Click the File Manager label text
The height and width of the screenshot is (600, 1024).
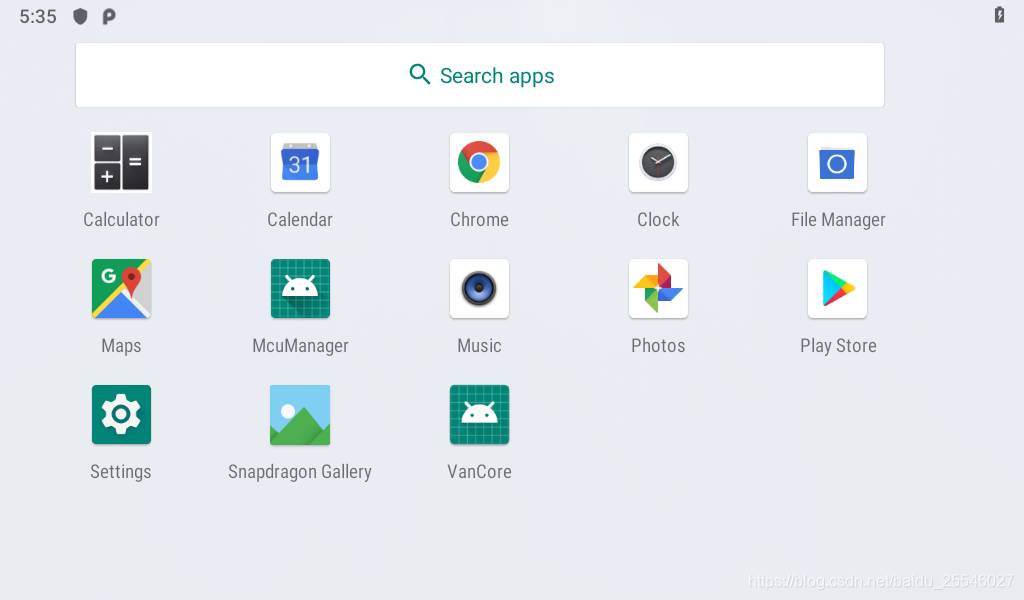coord(839,220)
